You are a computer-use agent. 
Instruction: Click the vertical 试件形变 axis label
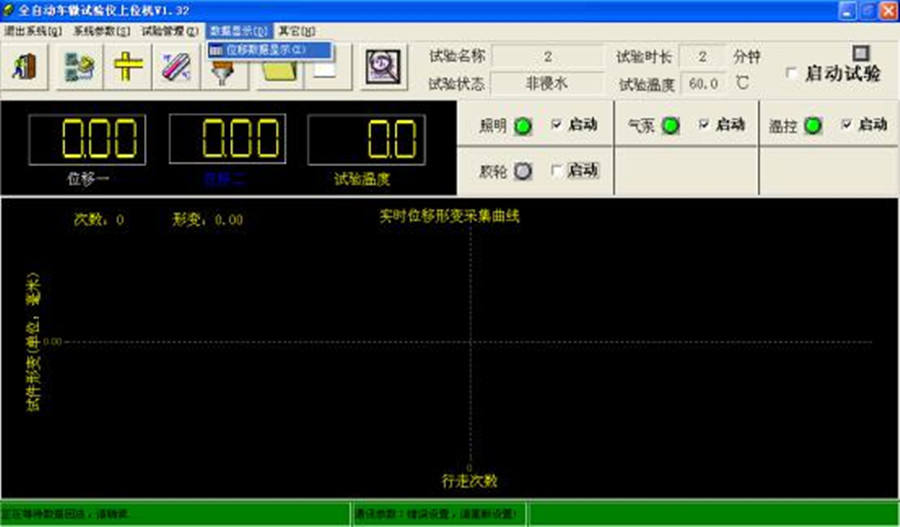coord(34,342)
